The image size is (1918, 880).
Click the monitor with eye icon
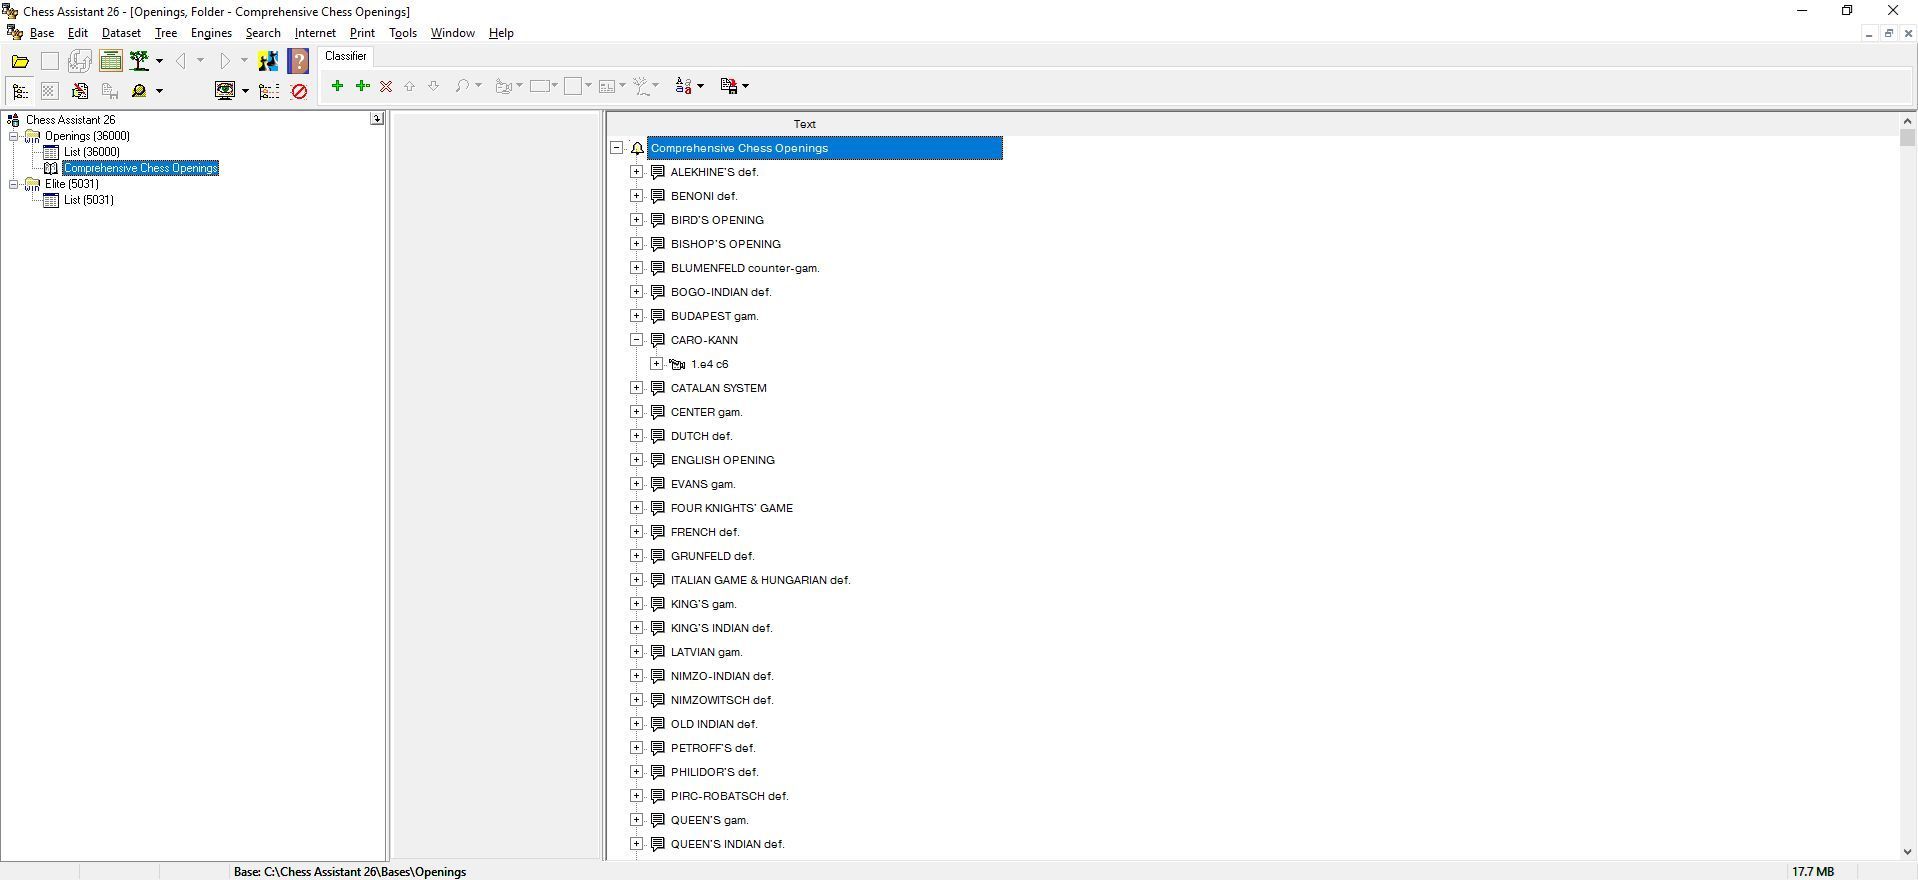point(225,91)
